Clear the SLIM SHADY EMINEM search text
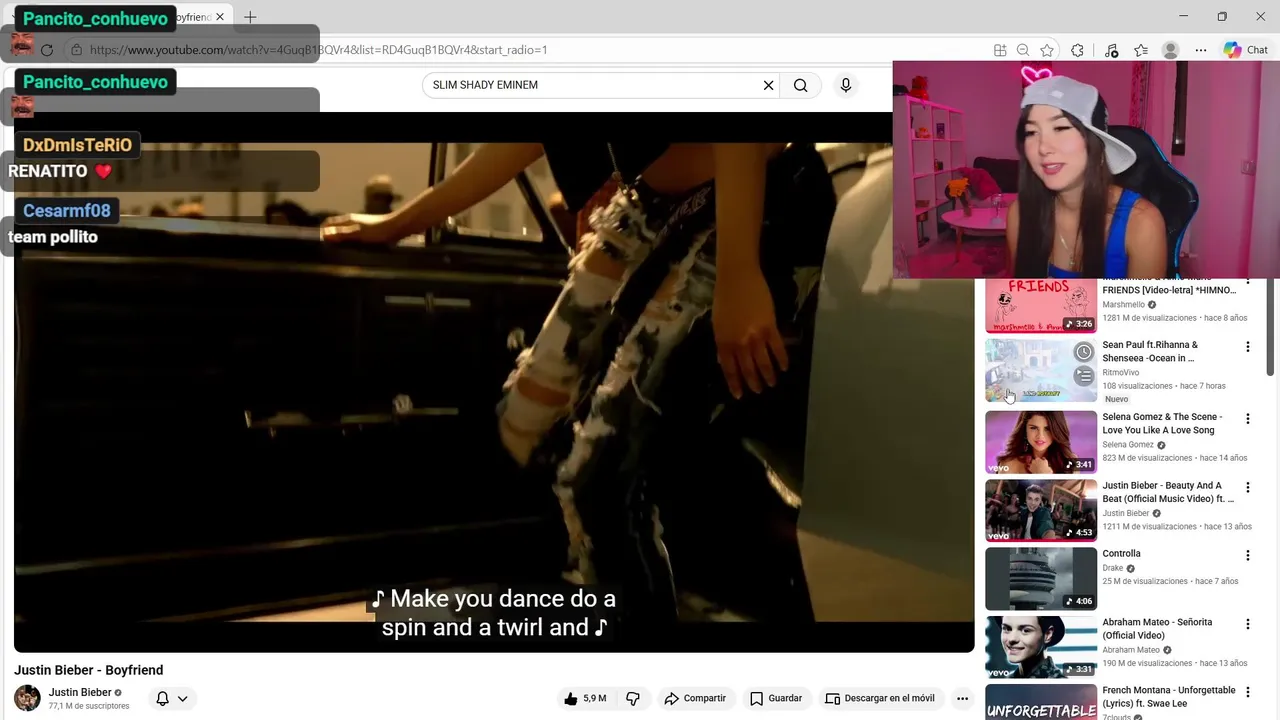The image size is (1280, 720). click(x=768, y=85)
